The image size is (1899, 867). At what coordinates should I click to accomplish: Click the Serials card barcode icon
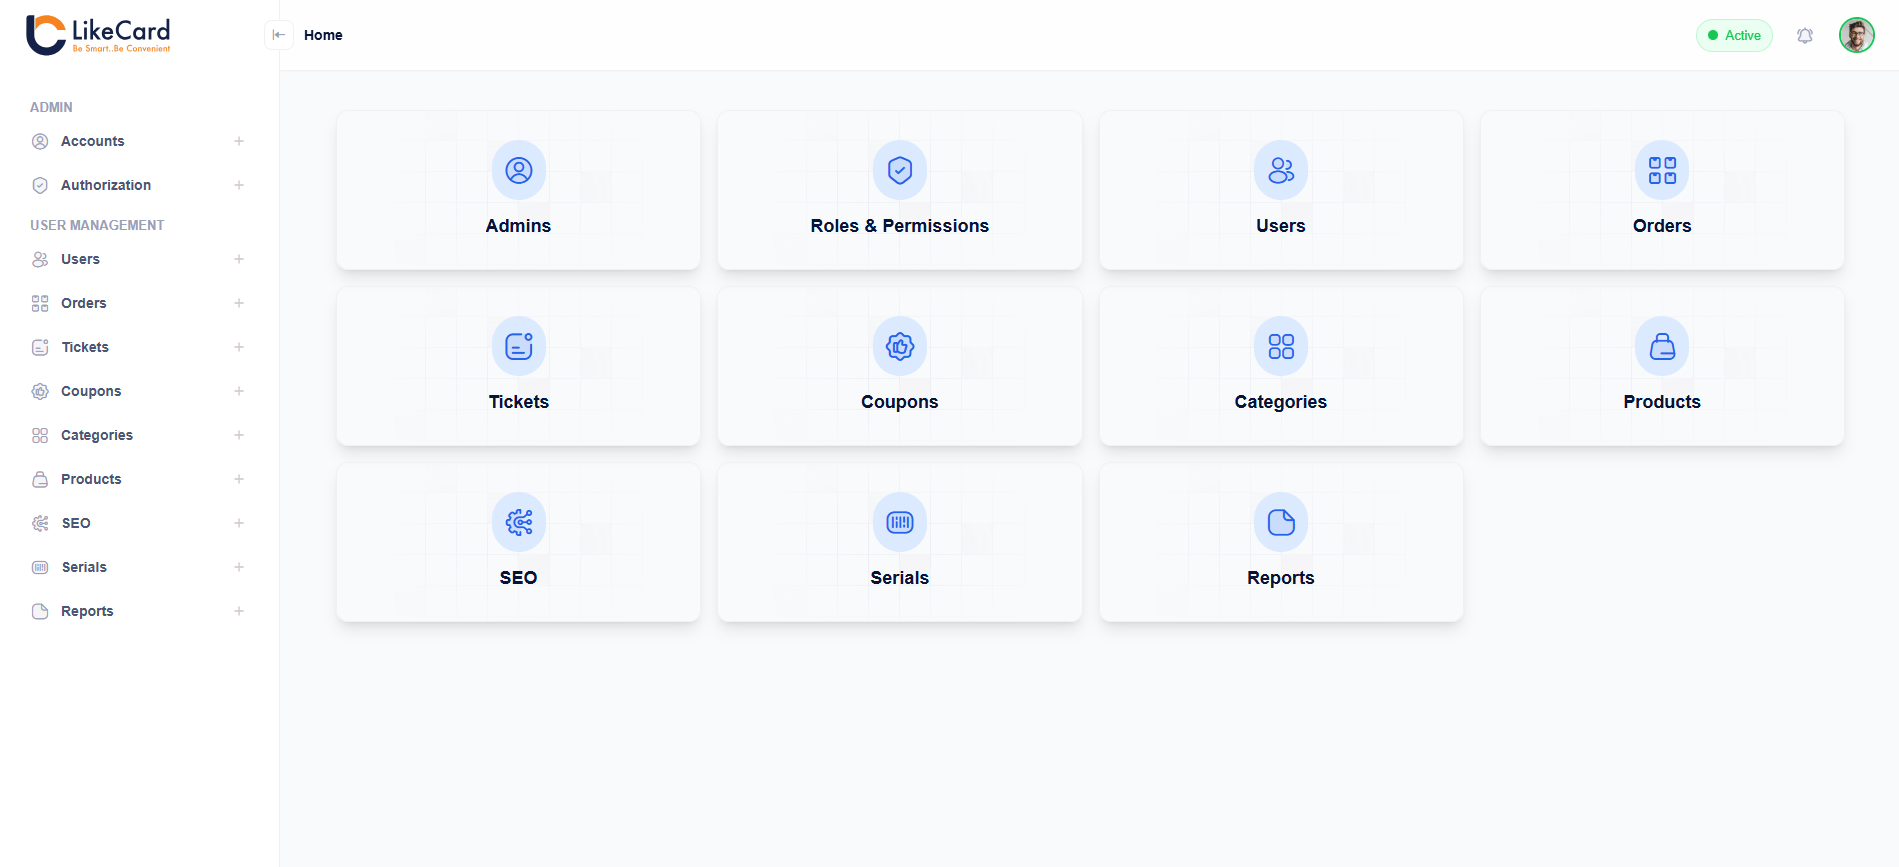[x=899, y=522]
